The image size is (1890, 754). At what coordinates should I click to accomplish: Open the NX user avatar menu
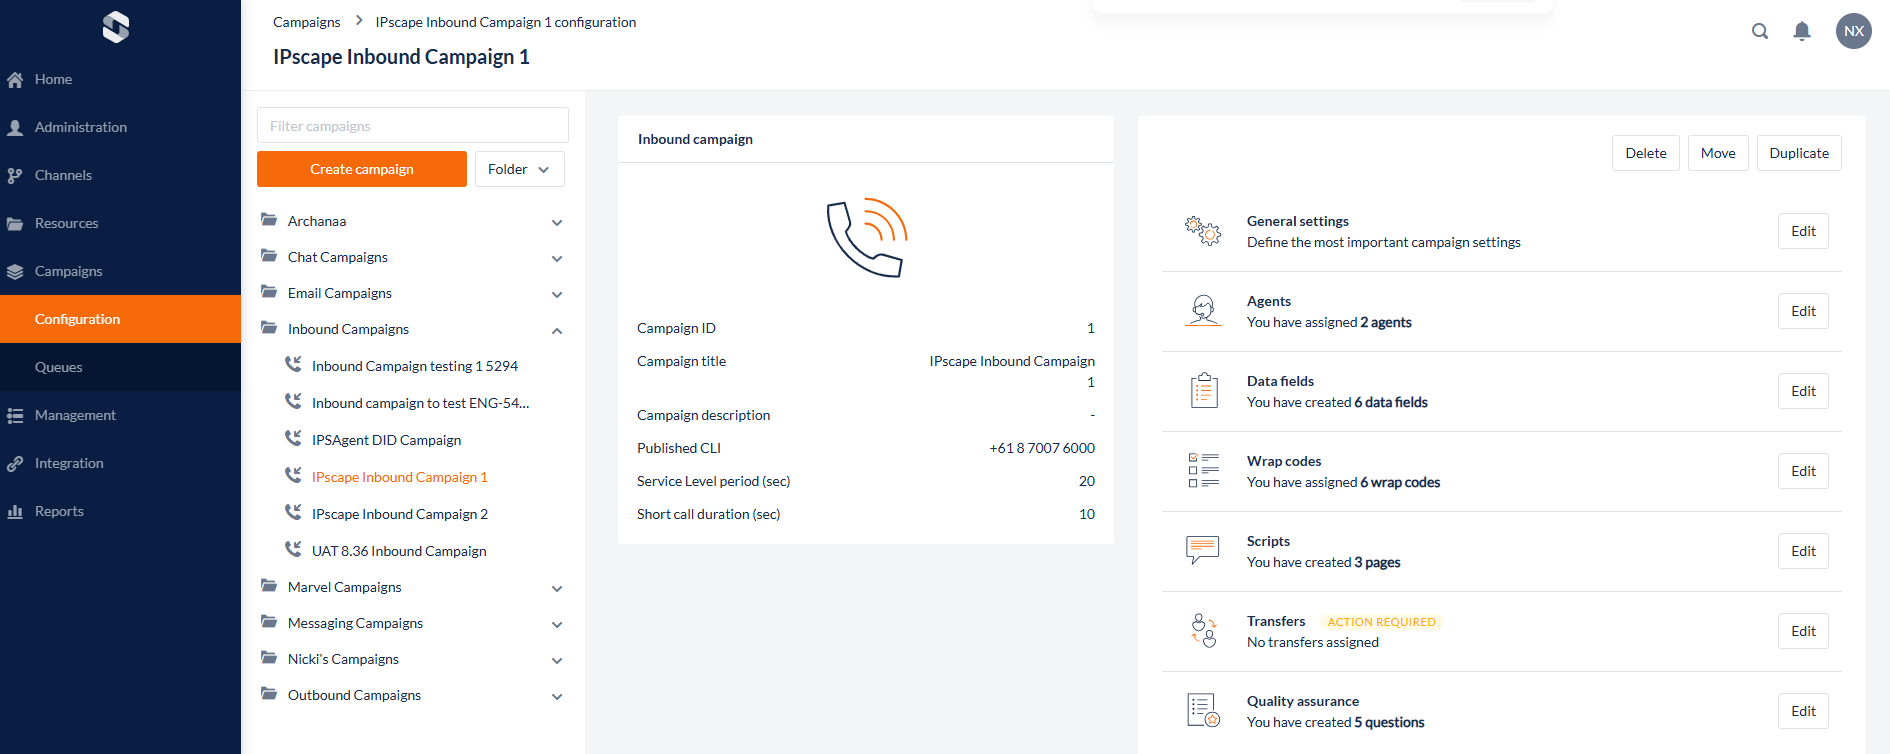(x=1854, y=31)
